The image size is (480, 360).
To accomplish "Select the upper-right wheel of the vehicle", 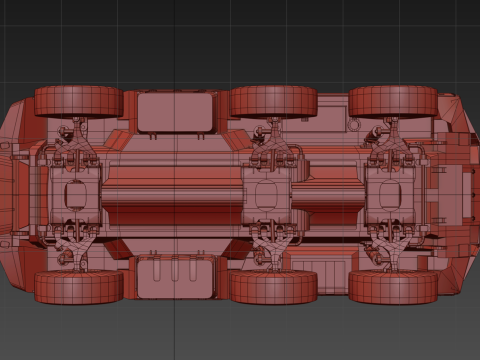I will pos(393,102).
